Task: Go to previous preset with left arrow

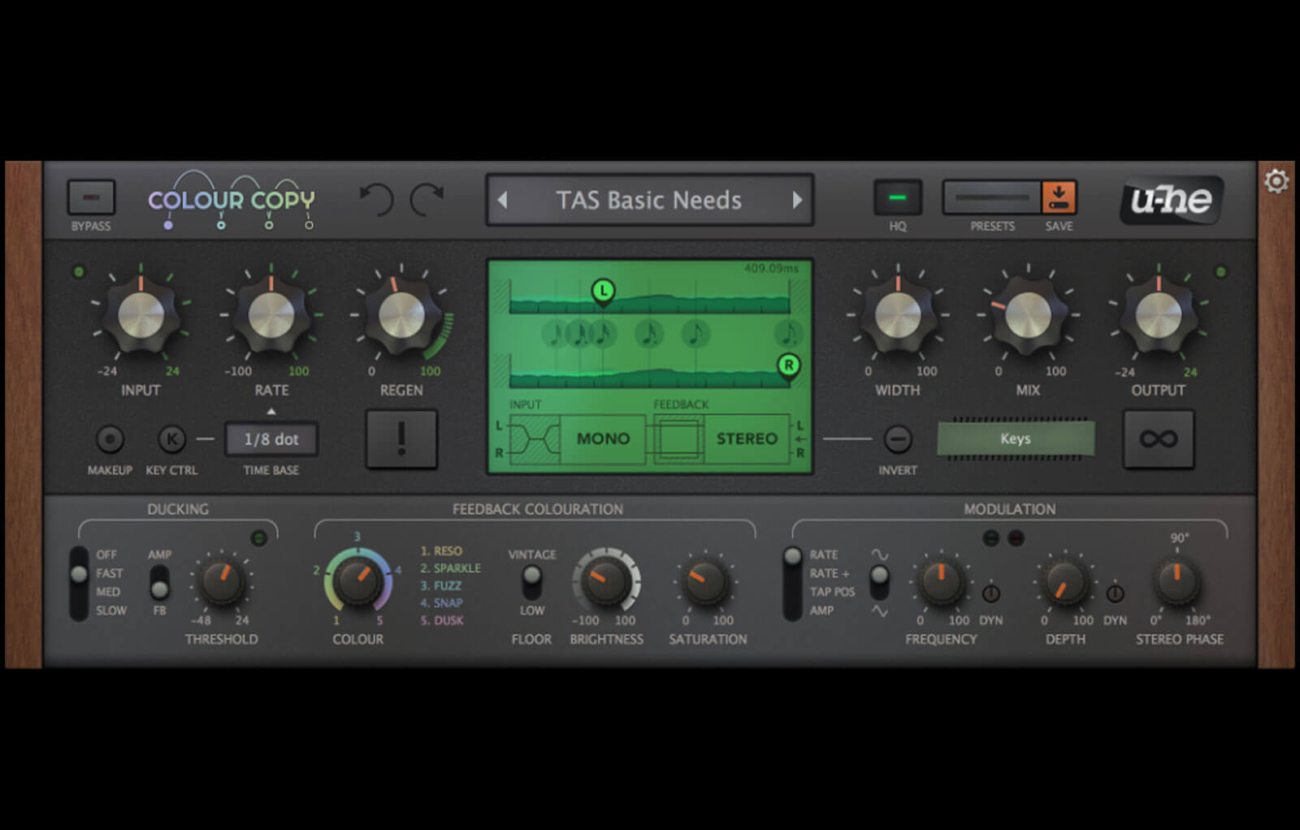Action: 502,200
